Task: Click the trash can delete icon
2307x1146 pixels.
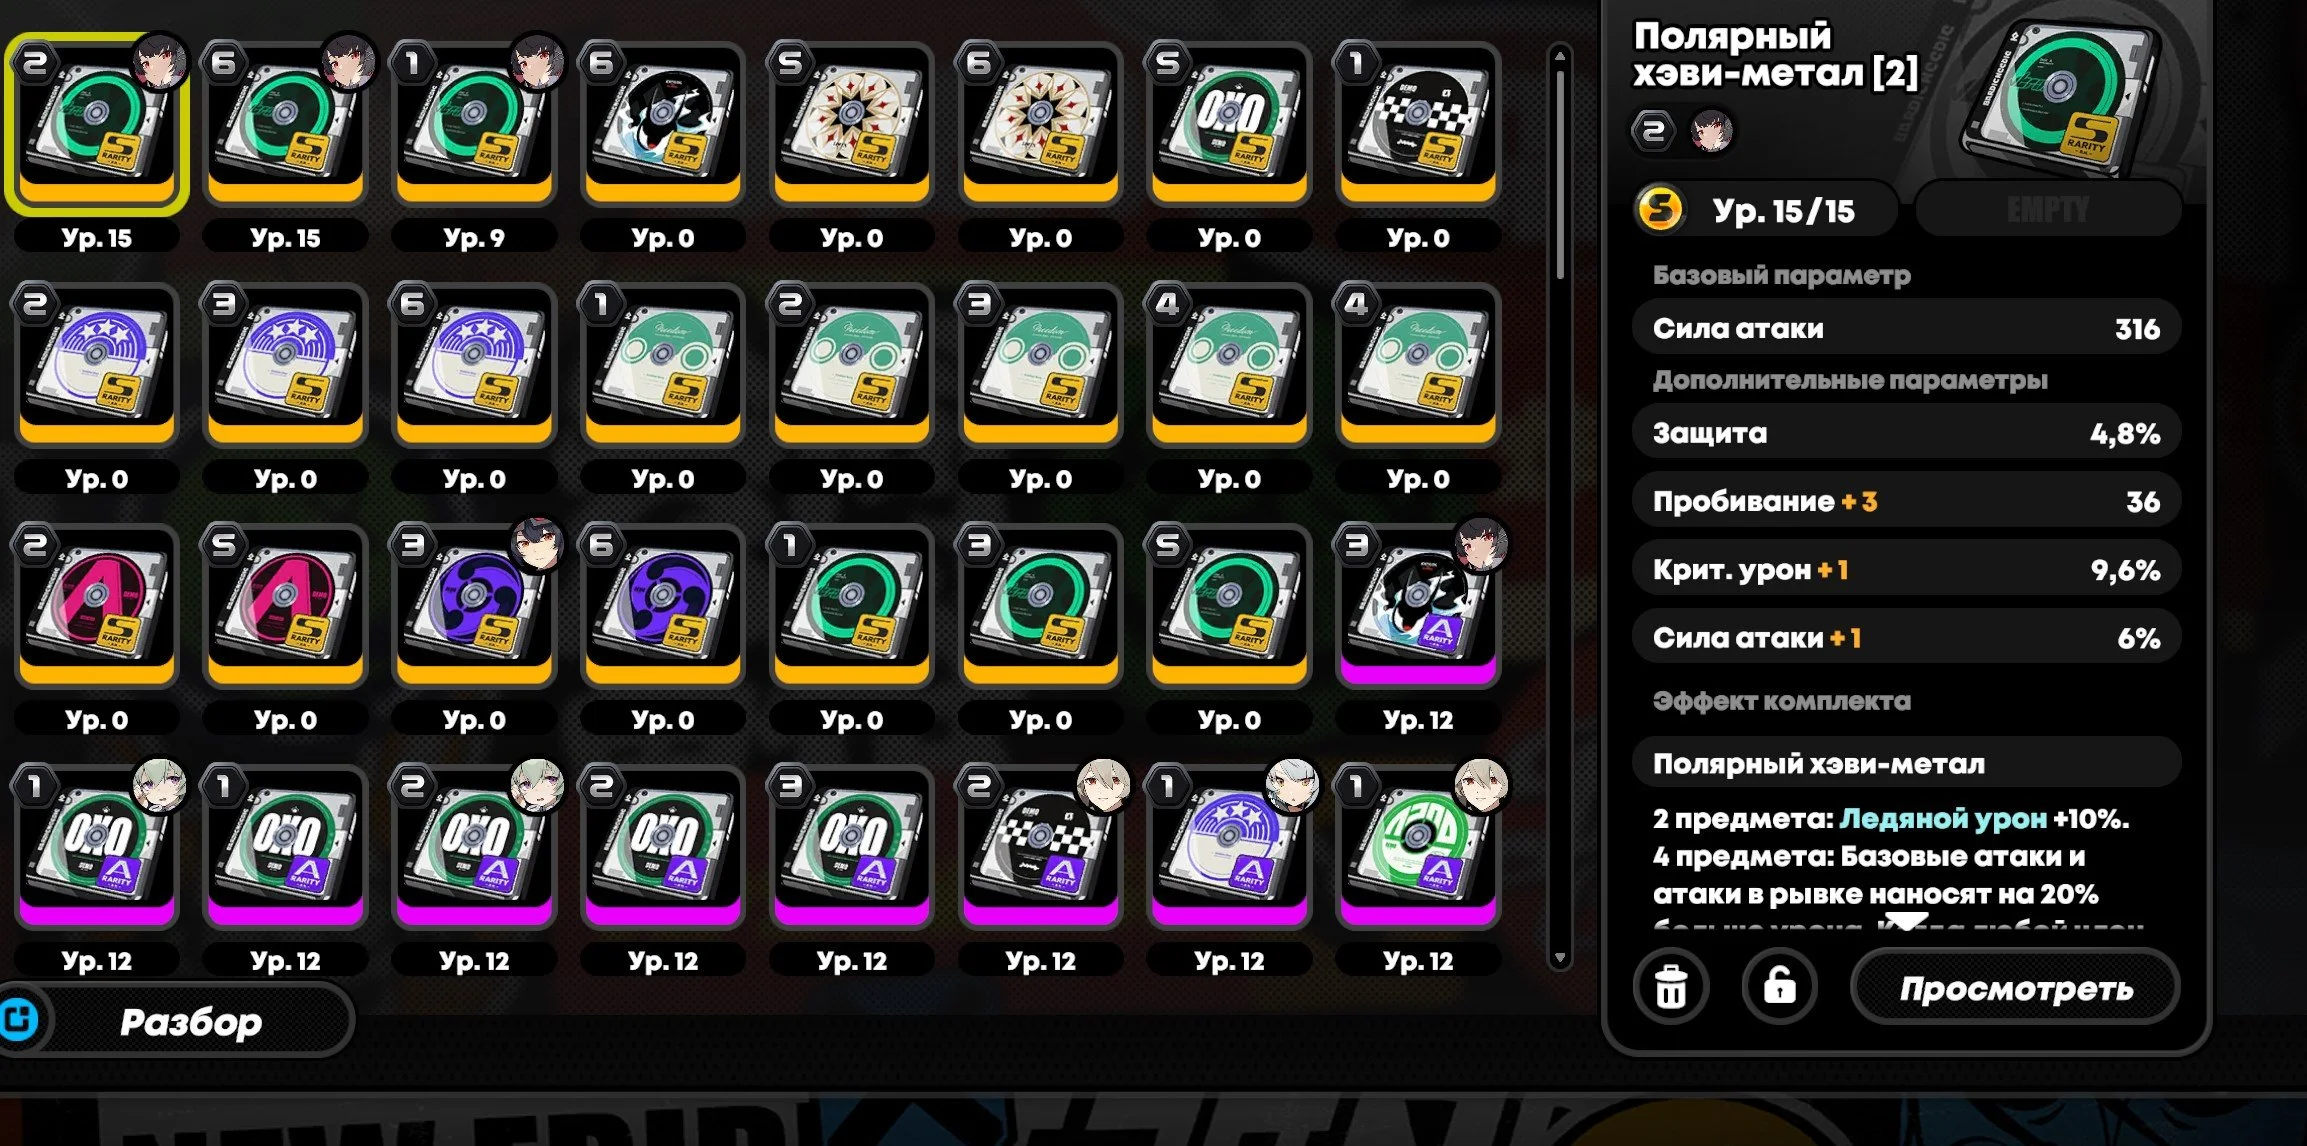Action: click(x=1671, y=987)
